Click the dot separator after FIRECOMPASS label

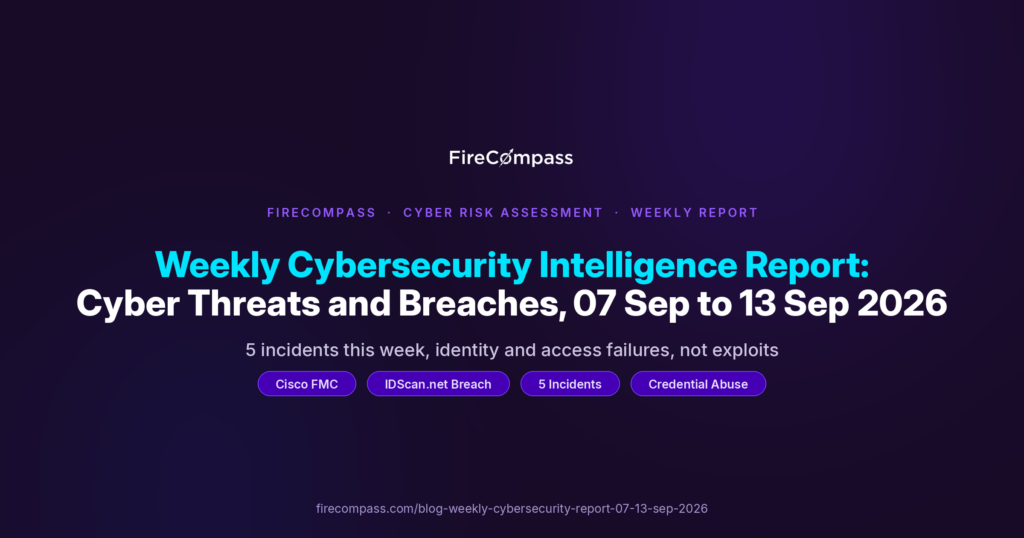coord(389,213)
